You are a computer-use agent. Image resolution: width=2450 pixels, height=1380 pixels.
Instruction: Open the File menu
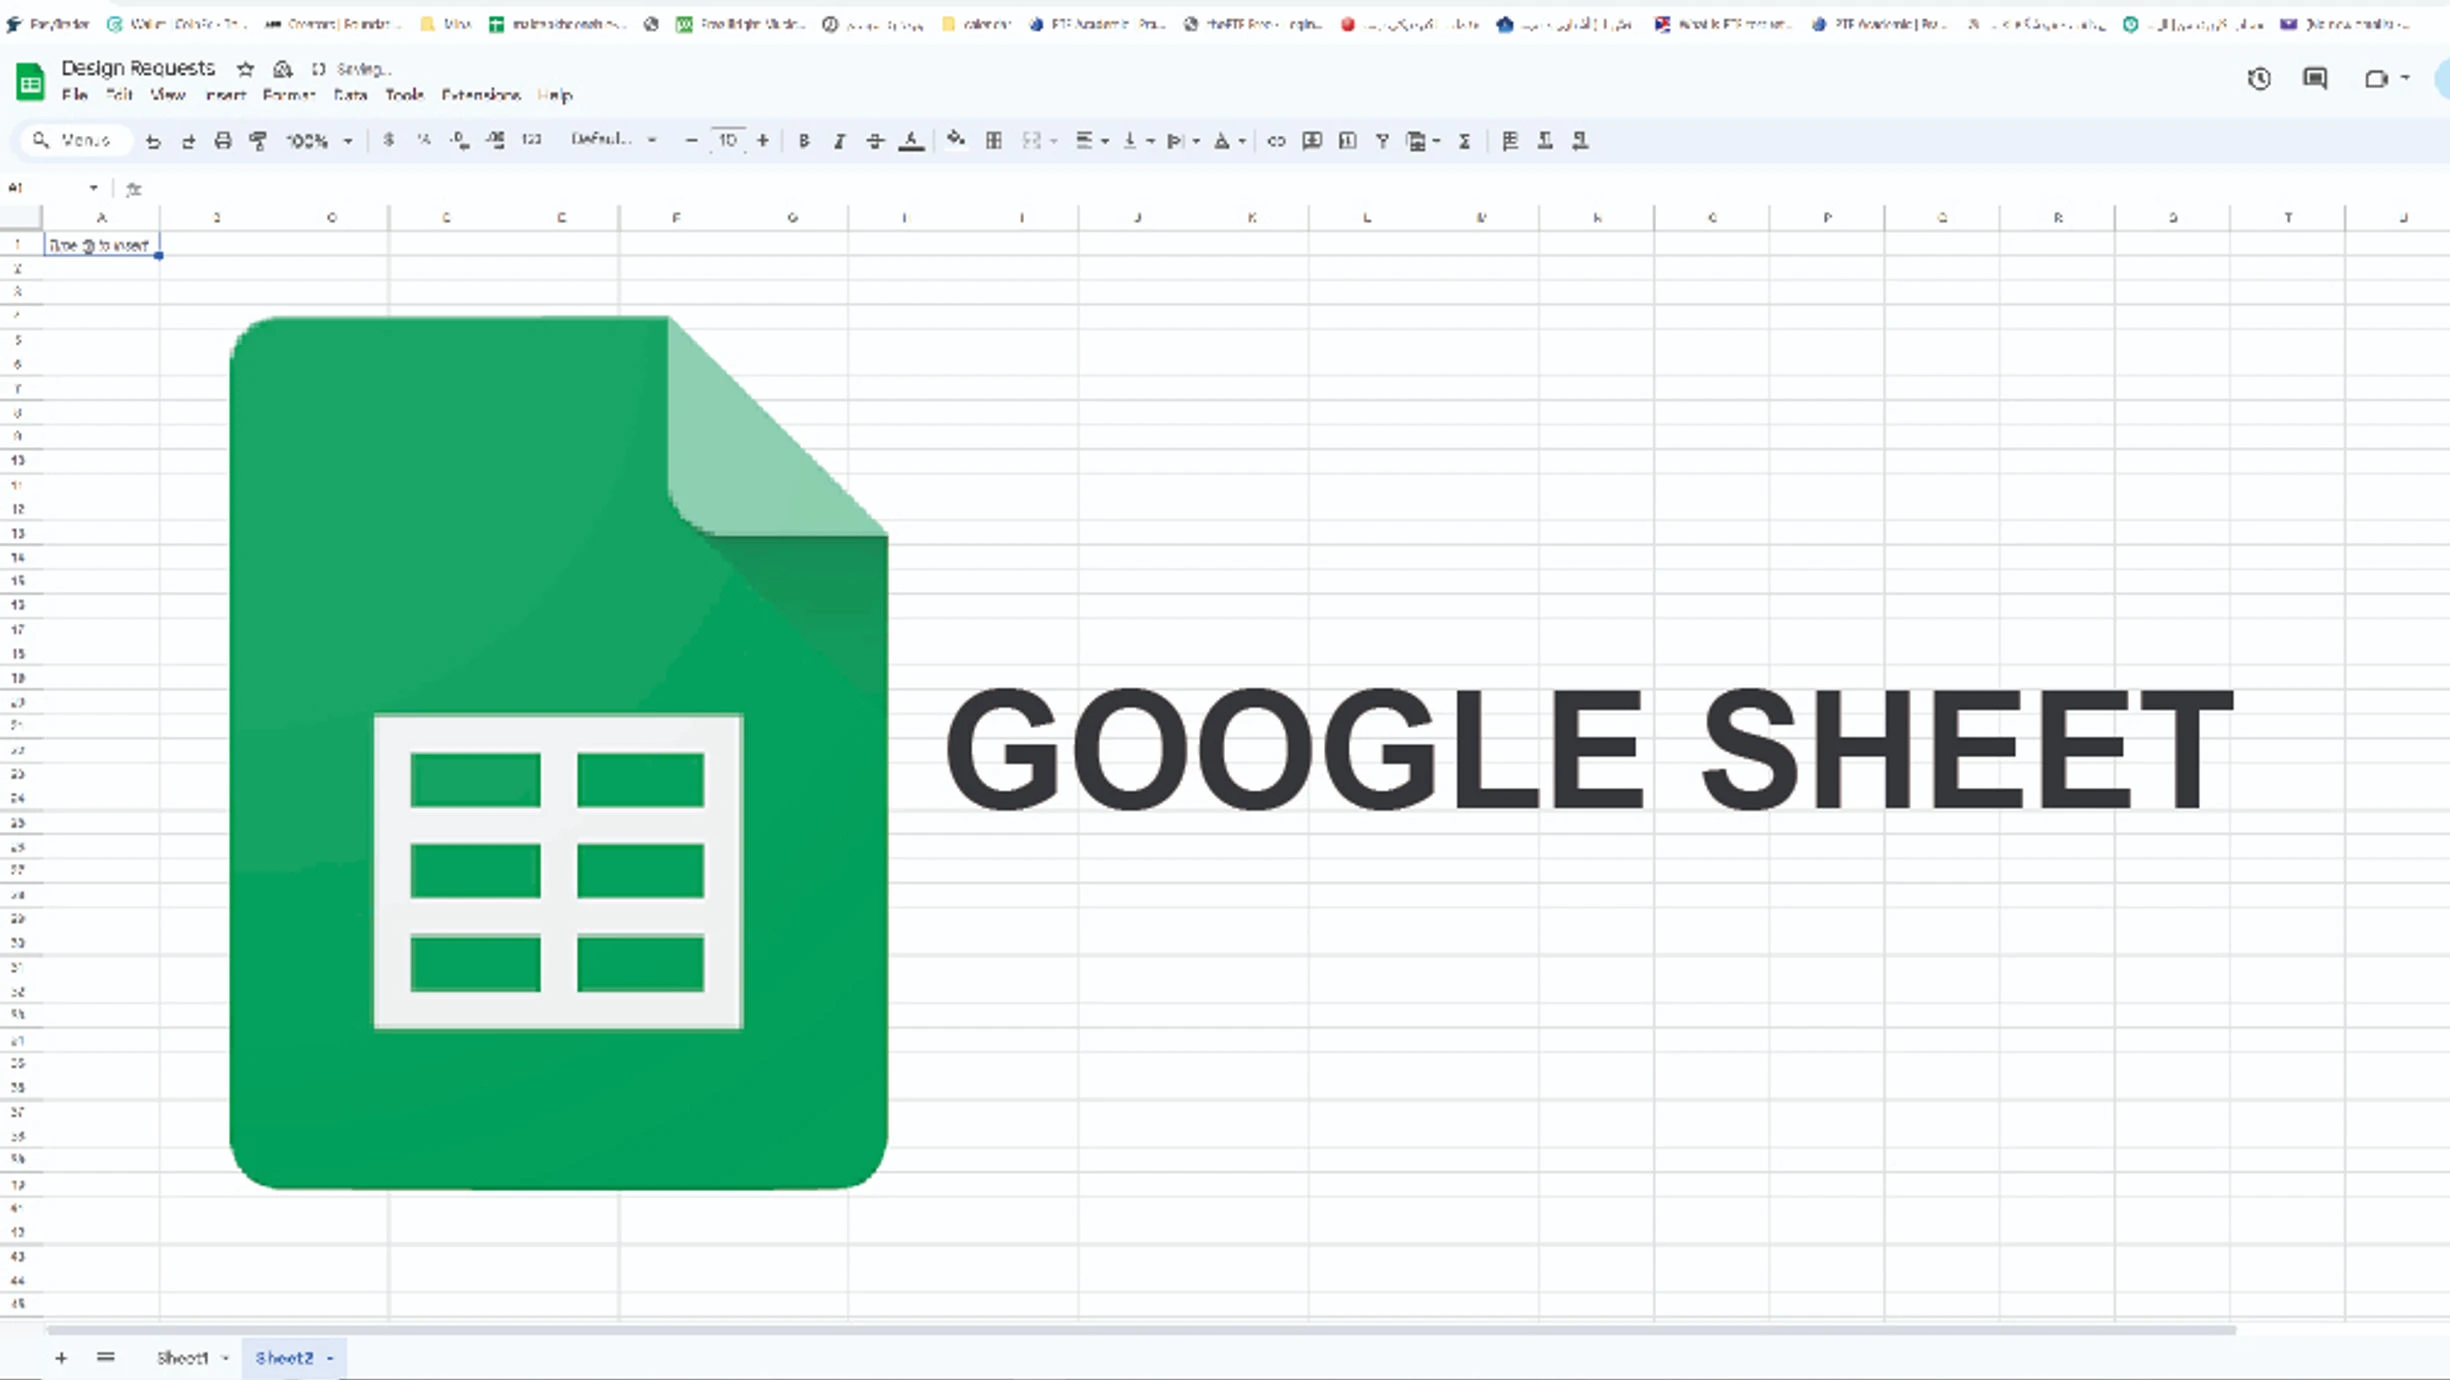click(74, 95)
